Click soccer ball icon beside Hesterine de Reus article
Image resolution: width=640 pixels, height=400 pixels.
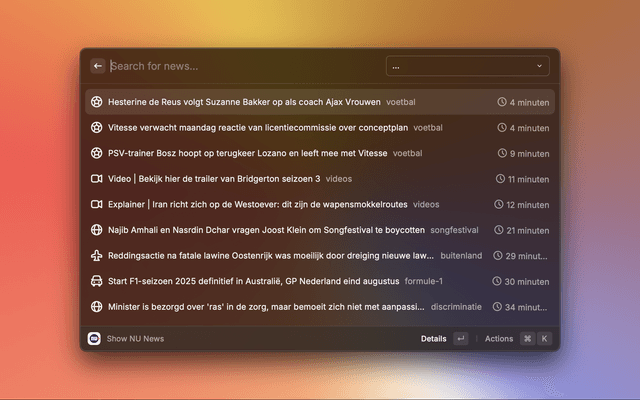[x=97, y=102]
